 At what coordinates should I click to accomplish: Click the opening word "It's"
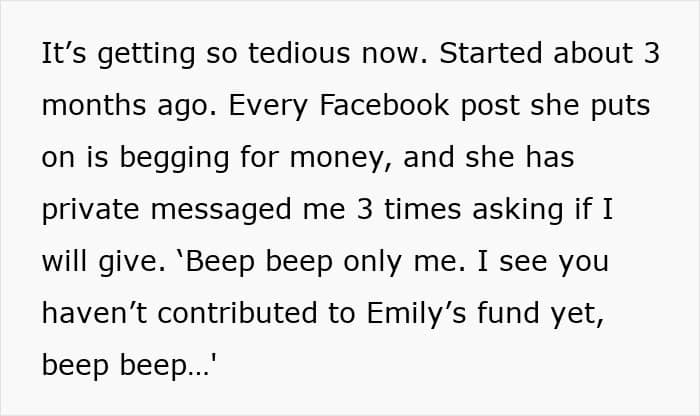click(x=63, y=53)
